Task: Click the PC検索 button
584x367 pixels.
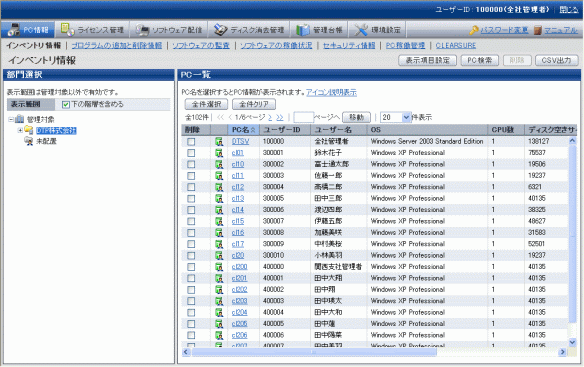Action: click(x=480, y=60)
